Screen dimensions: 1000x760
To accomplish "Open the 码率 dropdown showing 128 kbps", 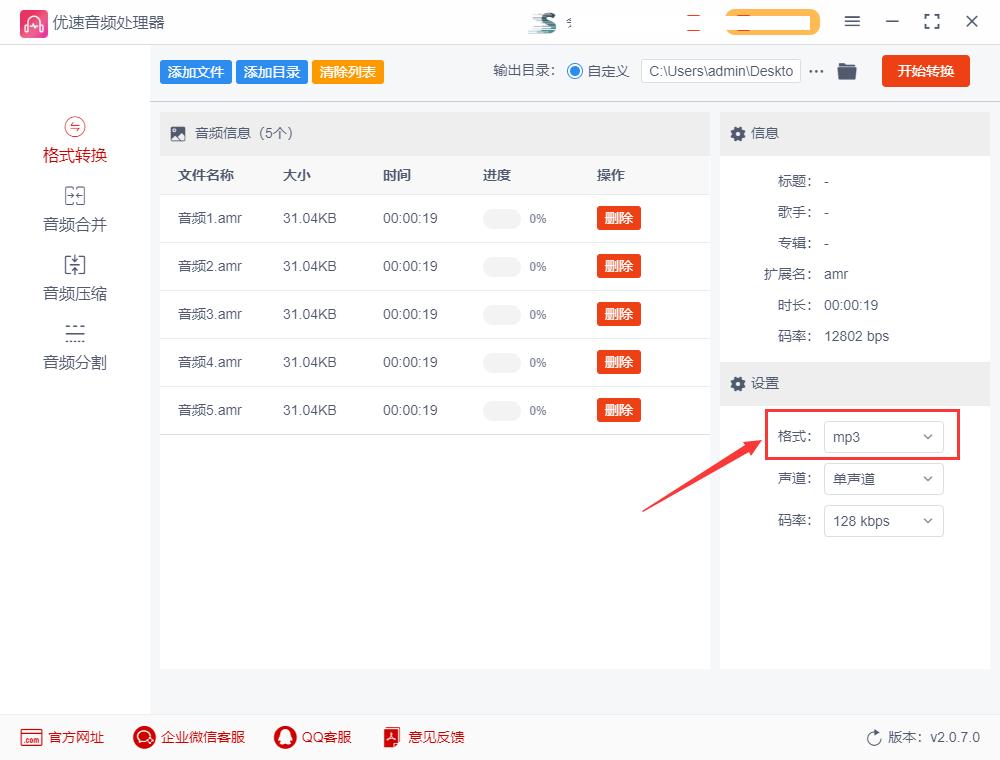I will click(883, 520).
